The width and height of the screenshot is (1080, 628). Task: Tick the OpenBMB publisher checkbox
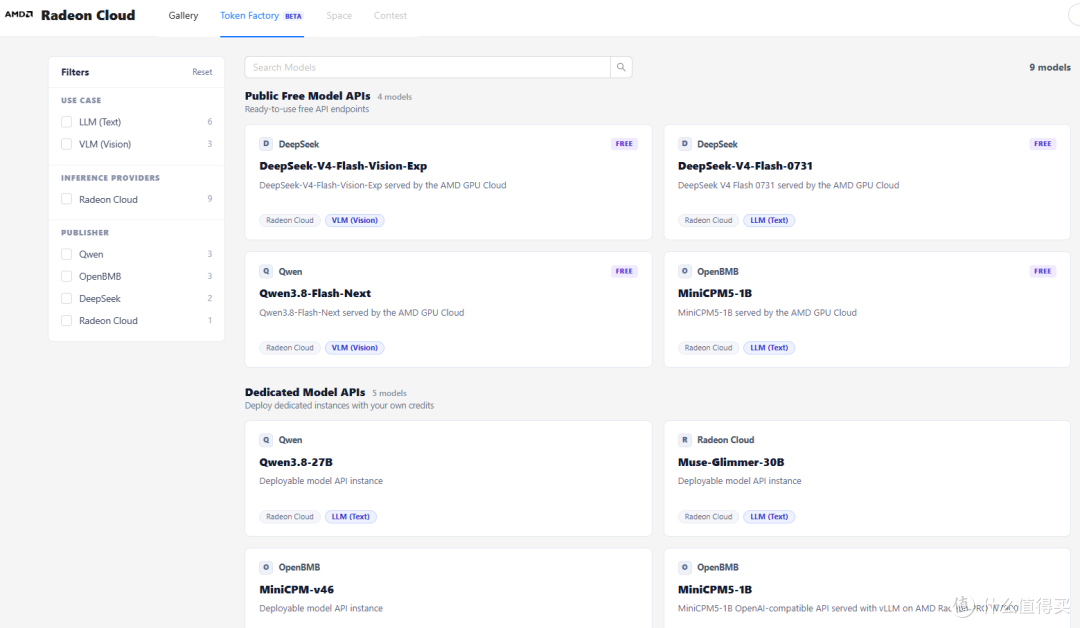pyautogui.click(x=67, y=276)
